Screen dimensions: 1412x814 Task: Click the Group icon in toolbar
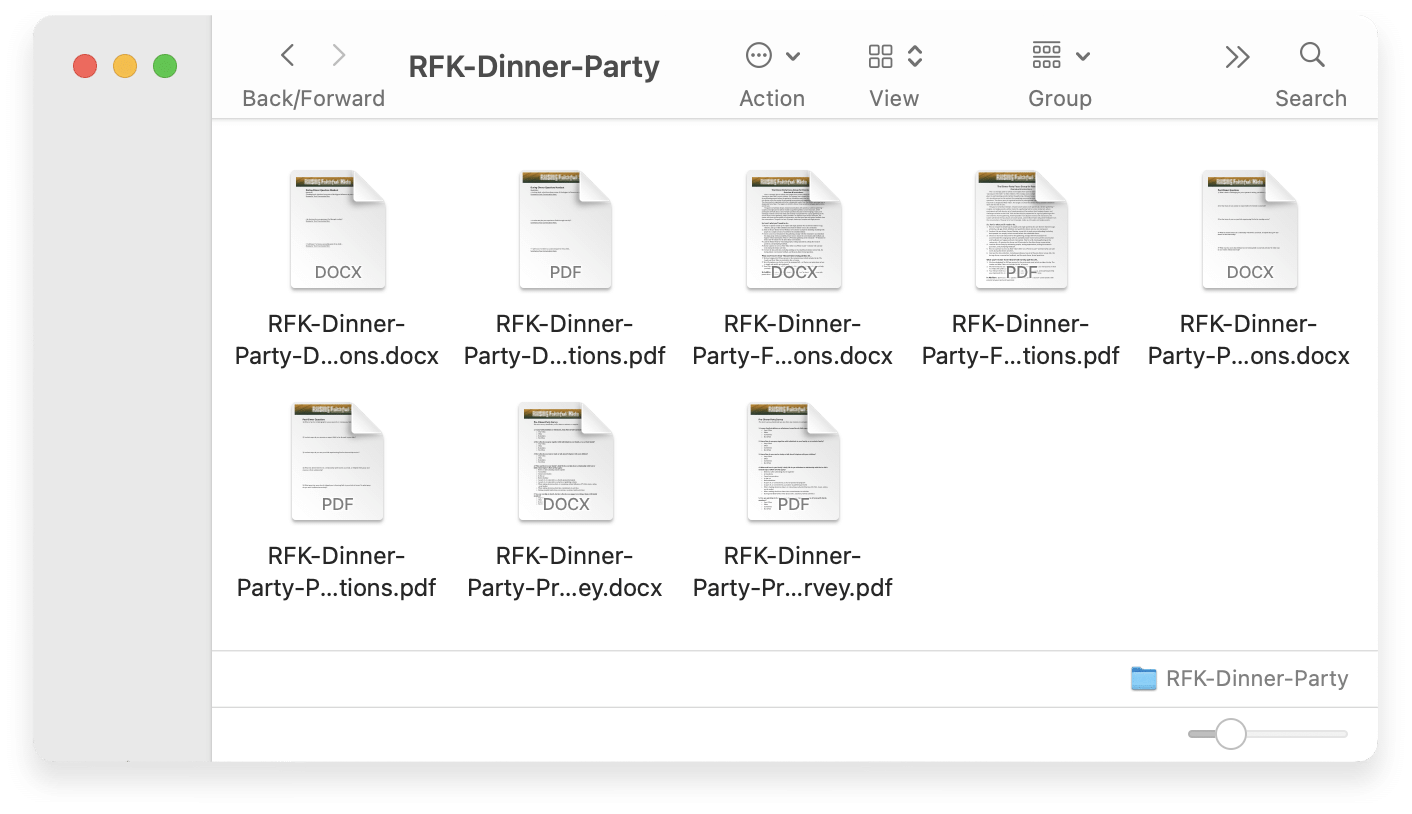(1046, 56)
